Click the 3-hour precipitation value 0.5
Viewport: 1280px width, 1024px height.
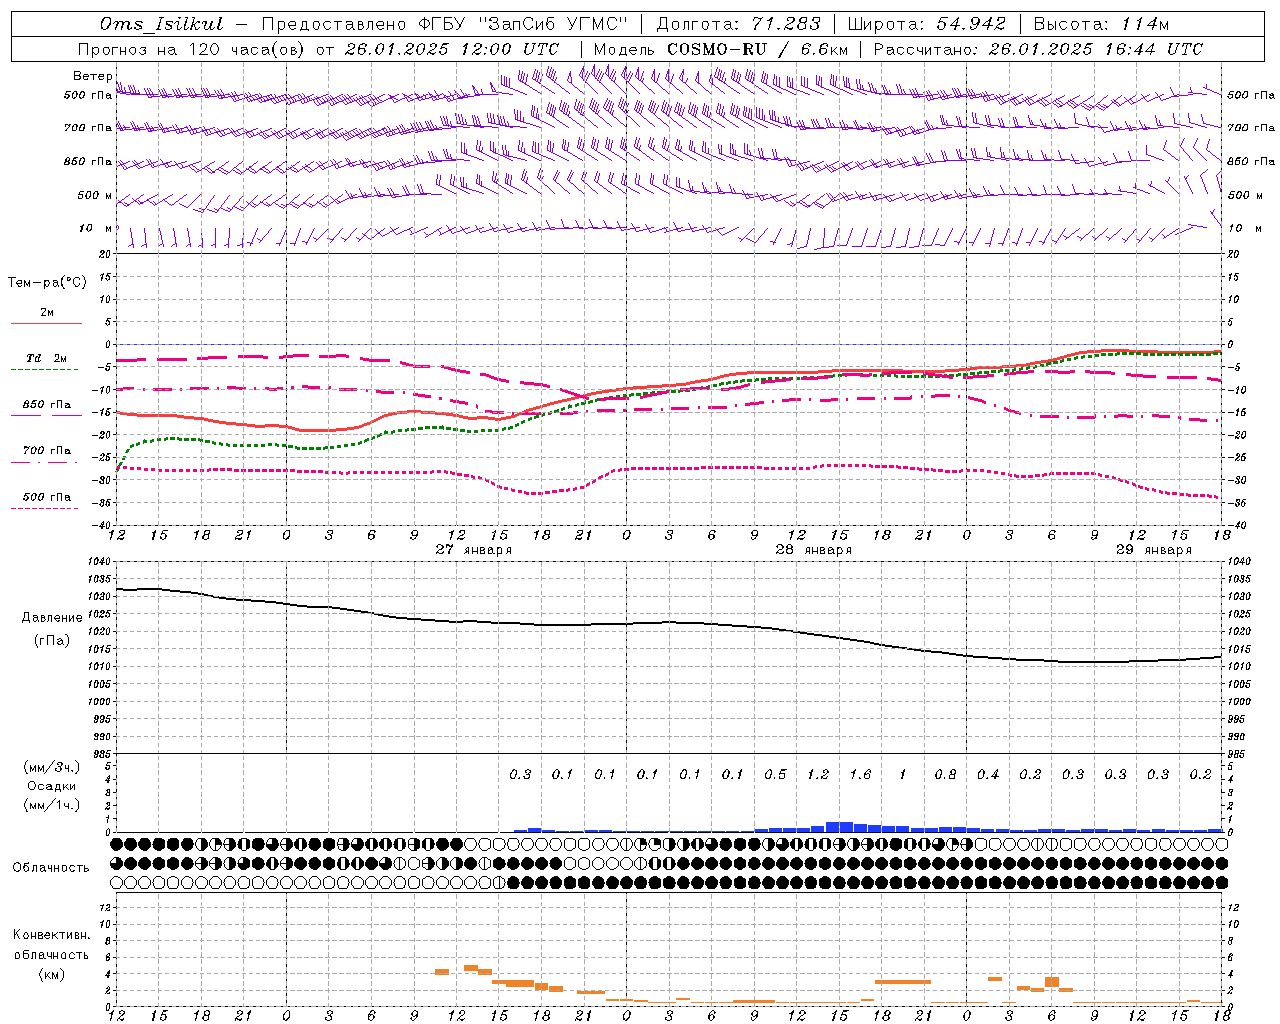[775, 774]
